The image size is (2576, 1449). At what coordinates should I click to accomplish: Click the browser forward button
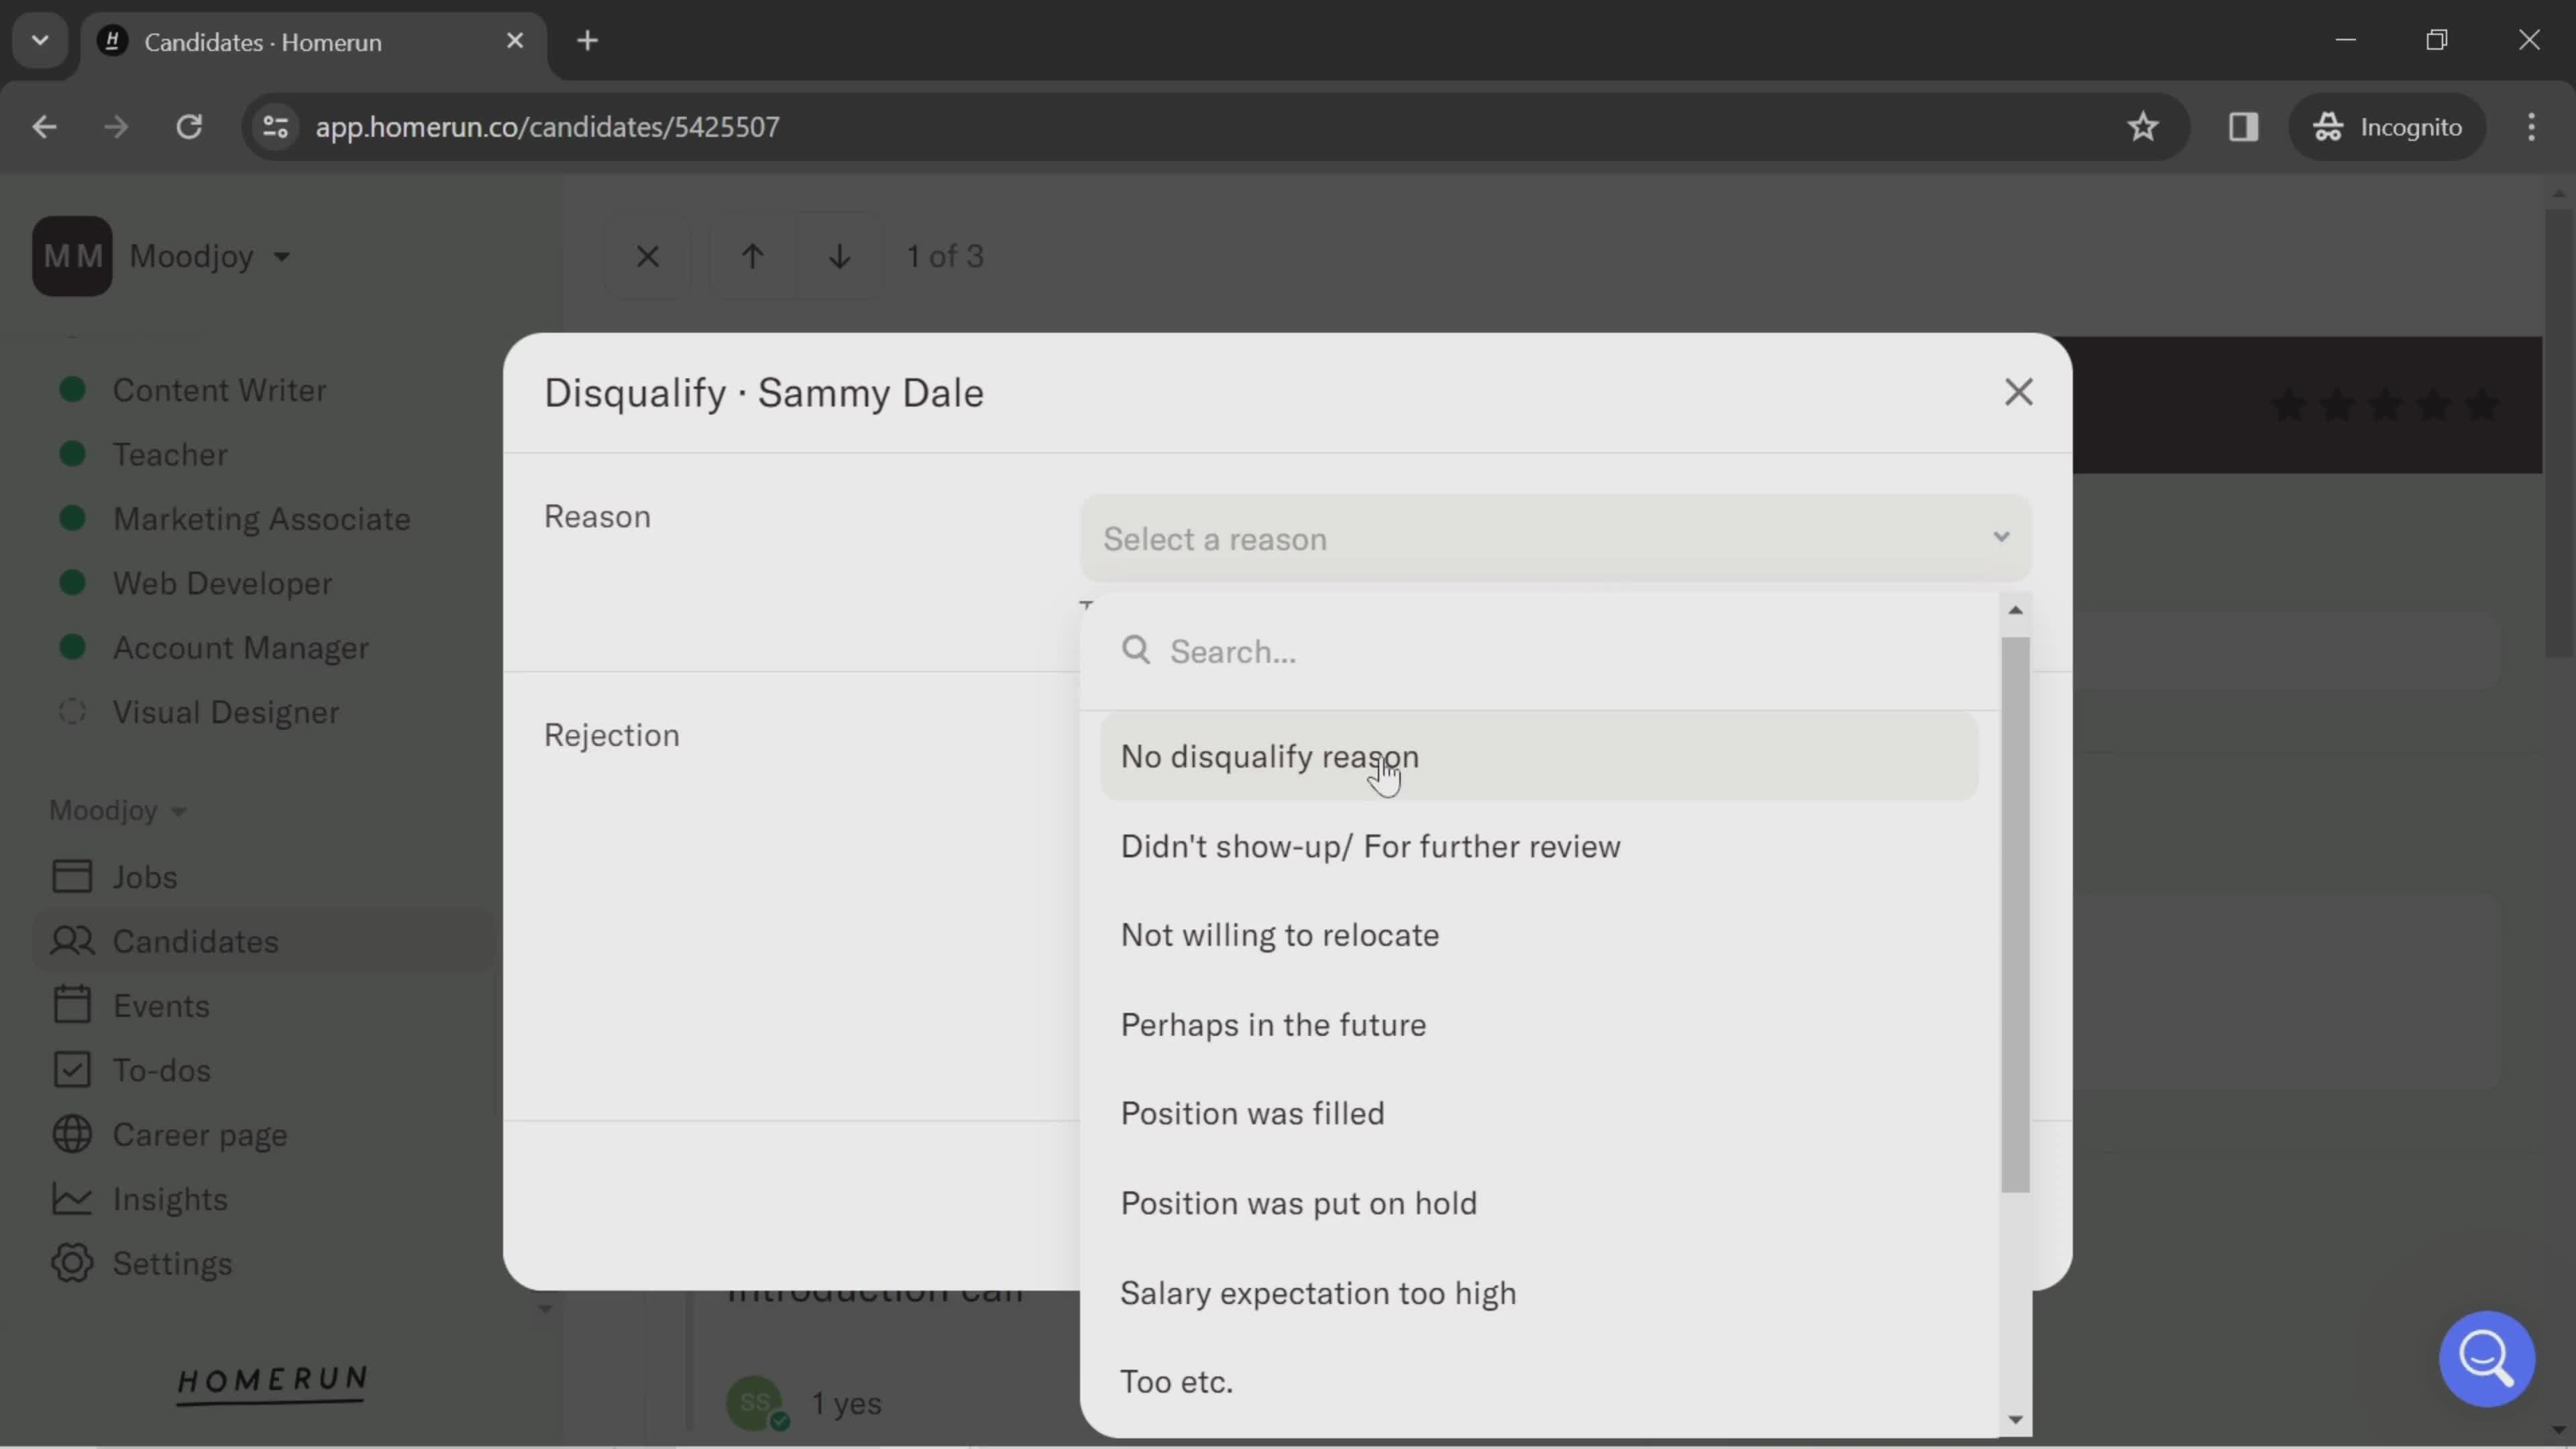pos(116,127)
